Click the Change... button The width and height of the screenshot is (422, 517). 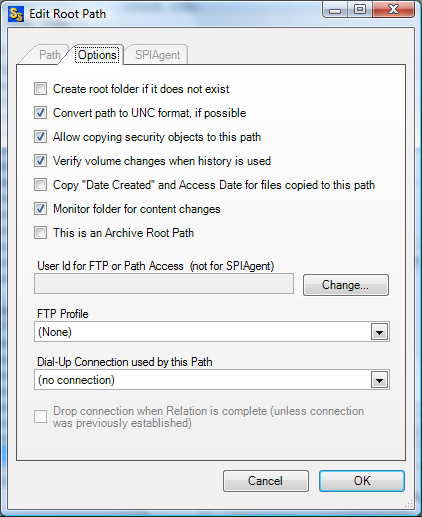tap(346, 285)
